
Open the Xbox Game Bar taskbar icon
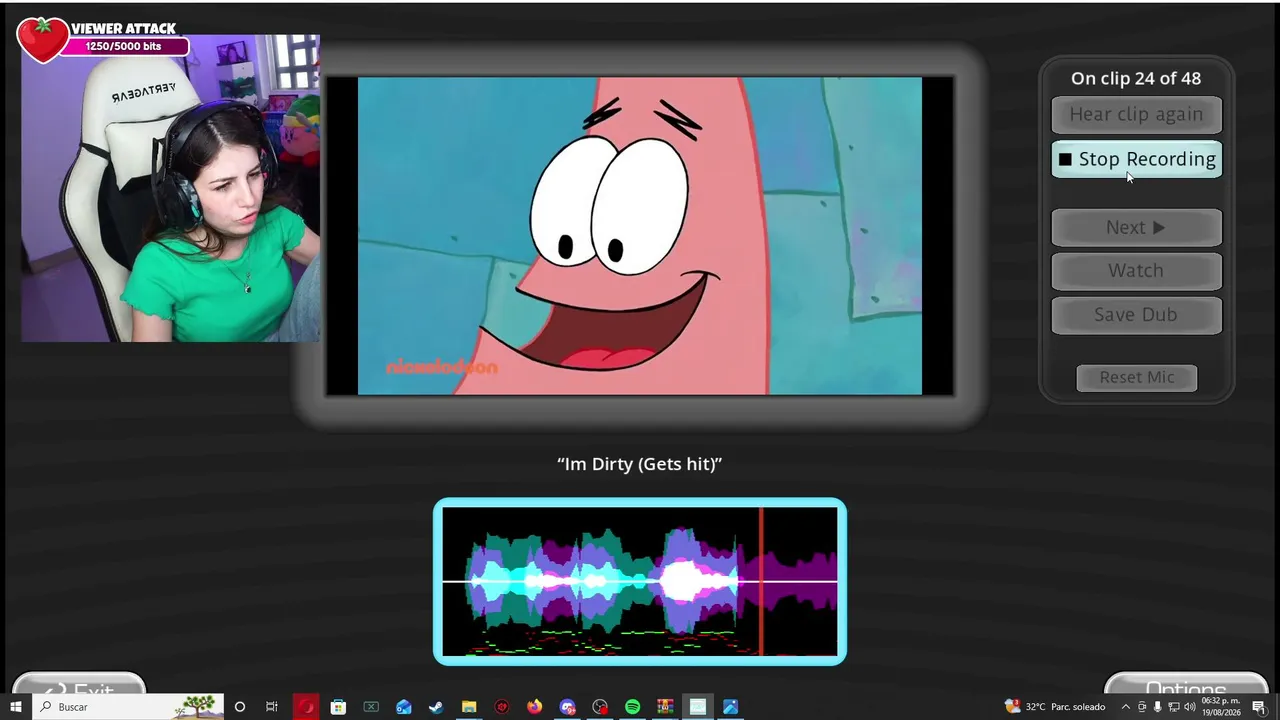(x=371, y=707)
